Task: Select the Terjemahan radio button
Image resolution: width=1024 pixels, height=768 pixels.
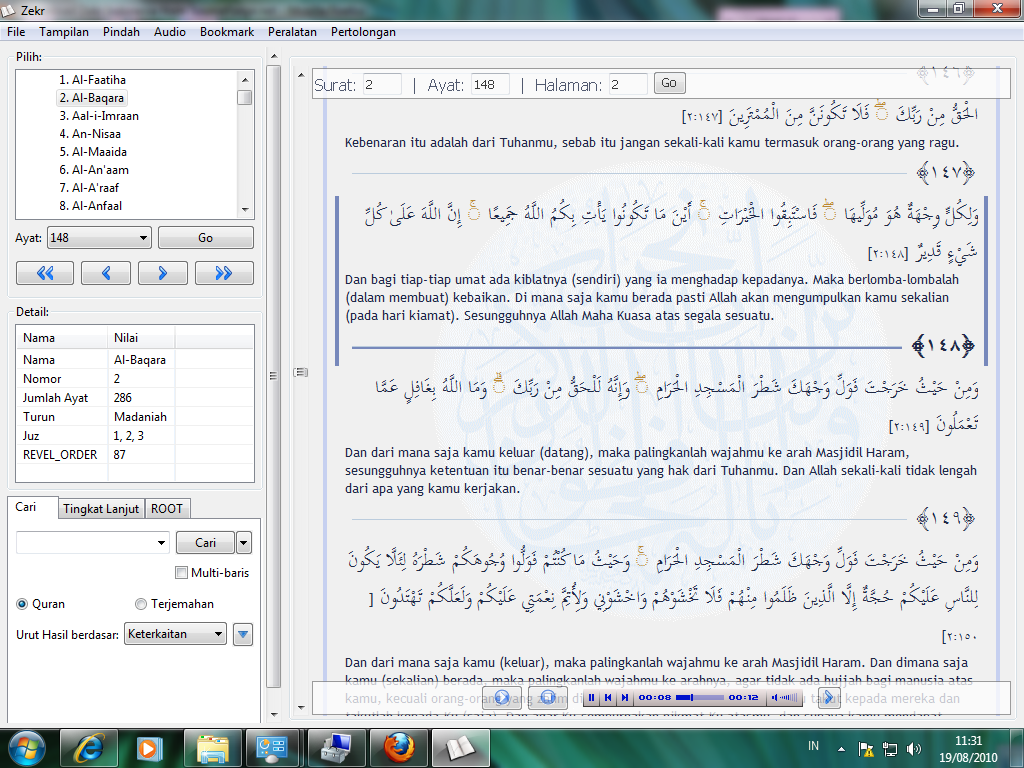Action: point(140,604)
